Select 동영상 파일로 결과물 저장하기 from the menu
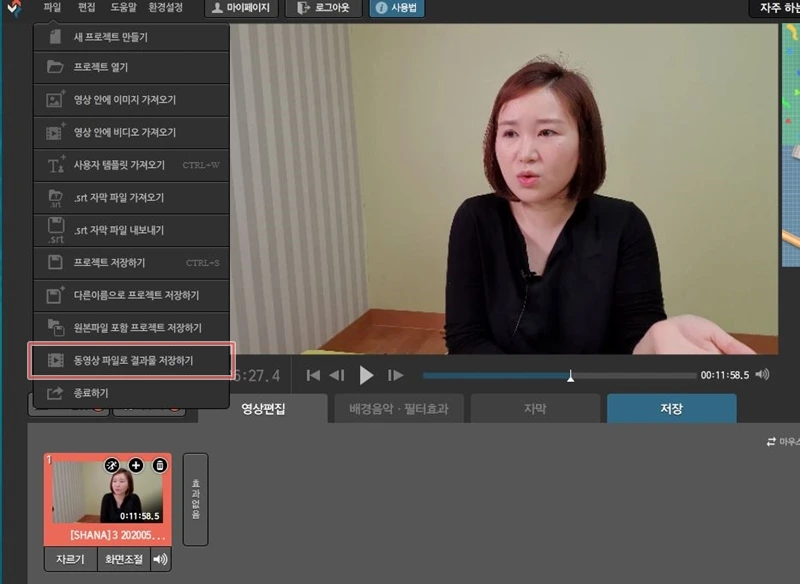This screenshot has height=584, width=800. [130, 361]
